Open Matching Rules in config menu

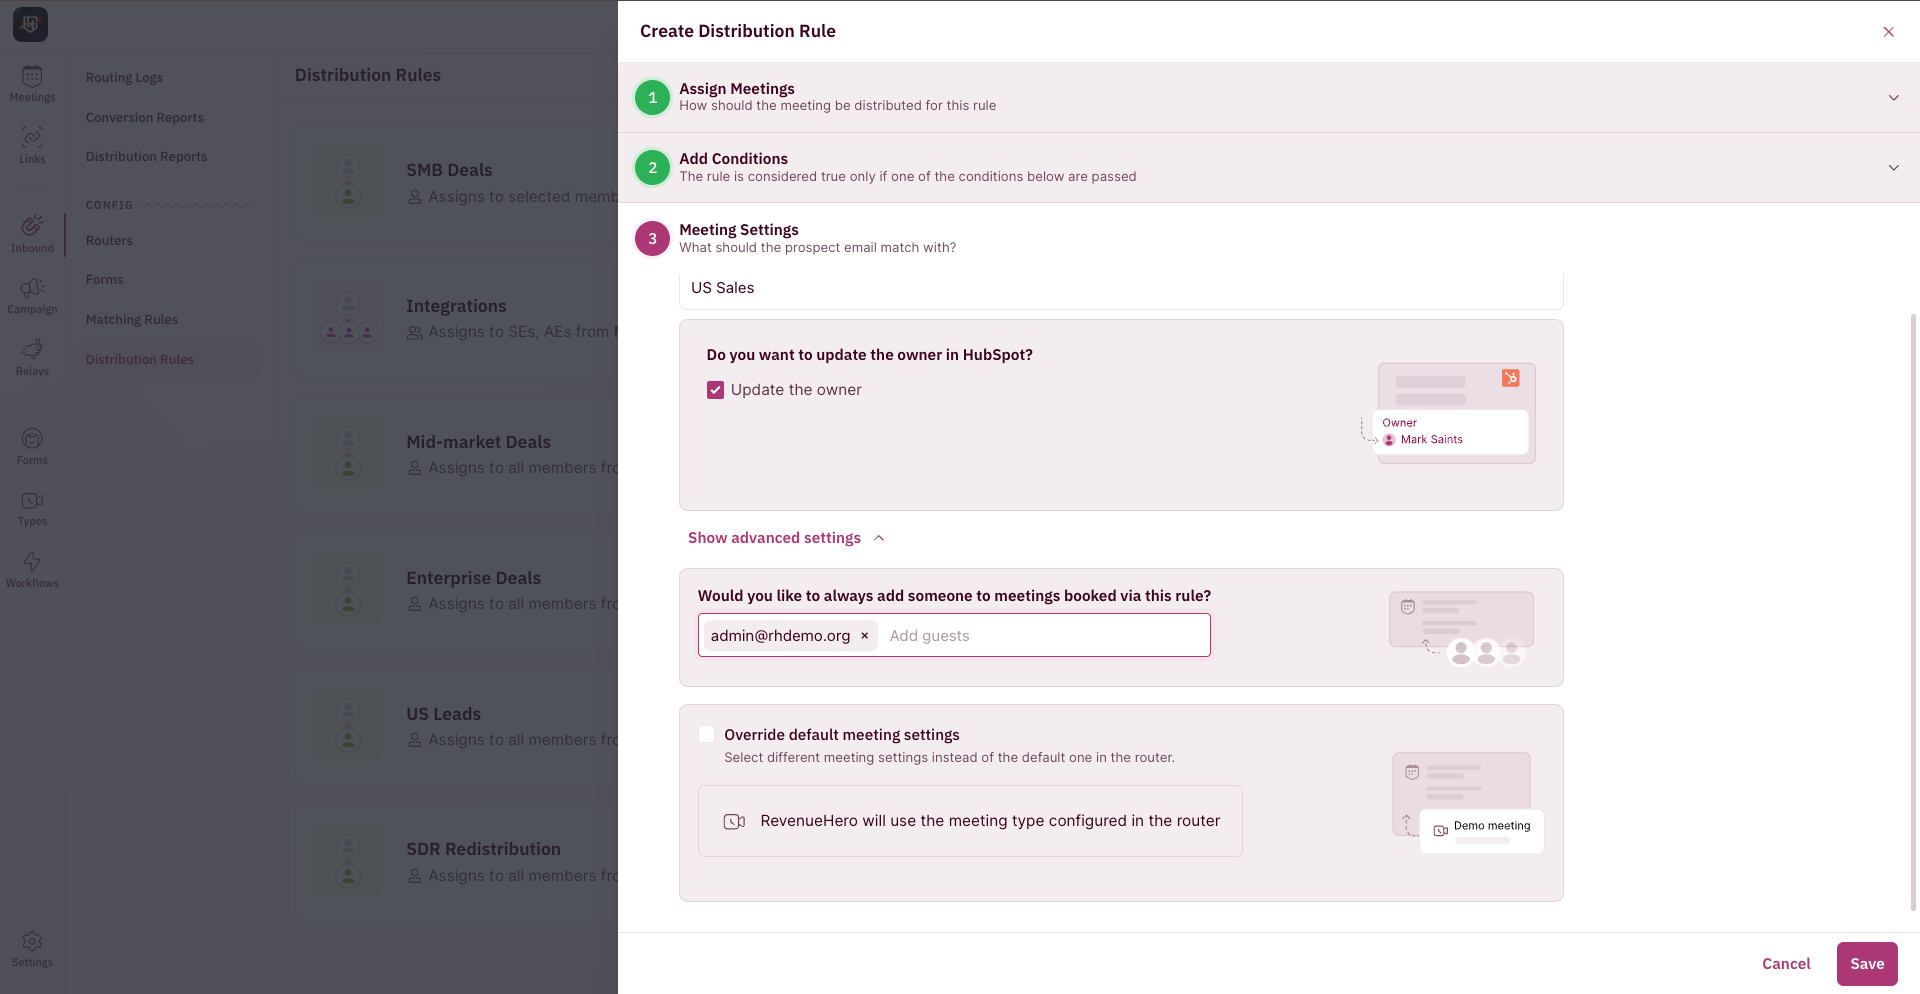click(x=132, y=320)
